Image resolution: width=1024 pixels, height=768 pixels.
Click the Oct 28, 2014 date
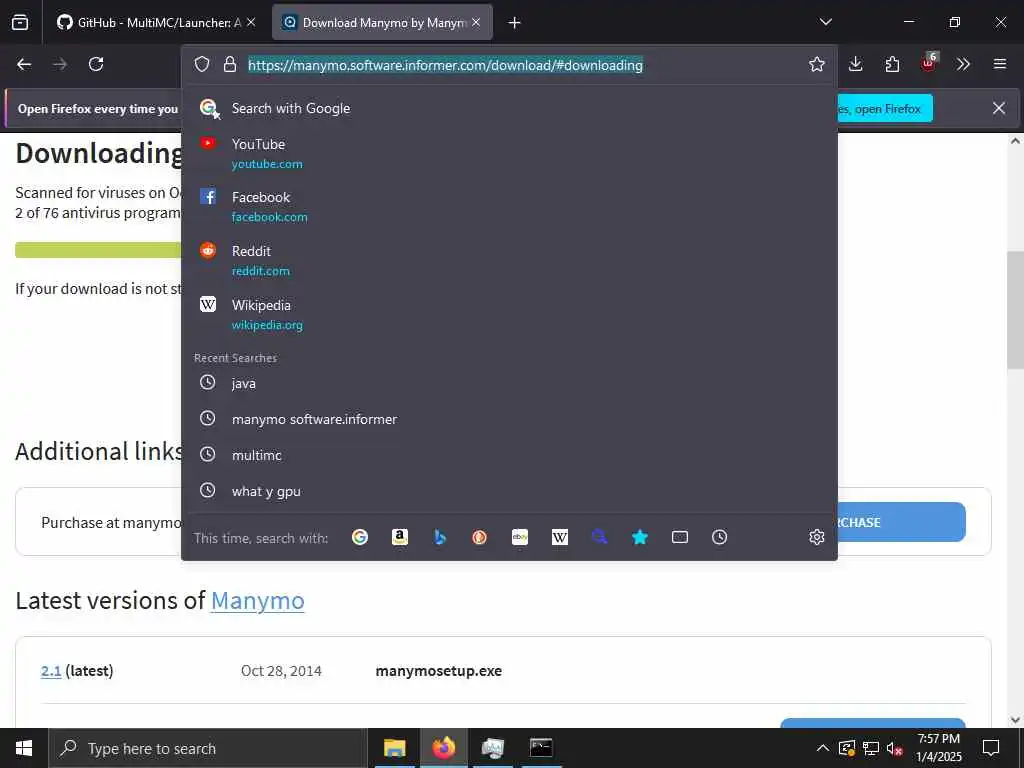(281, 671)
